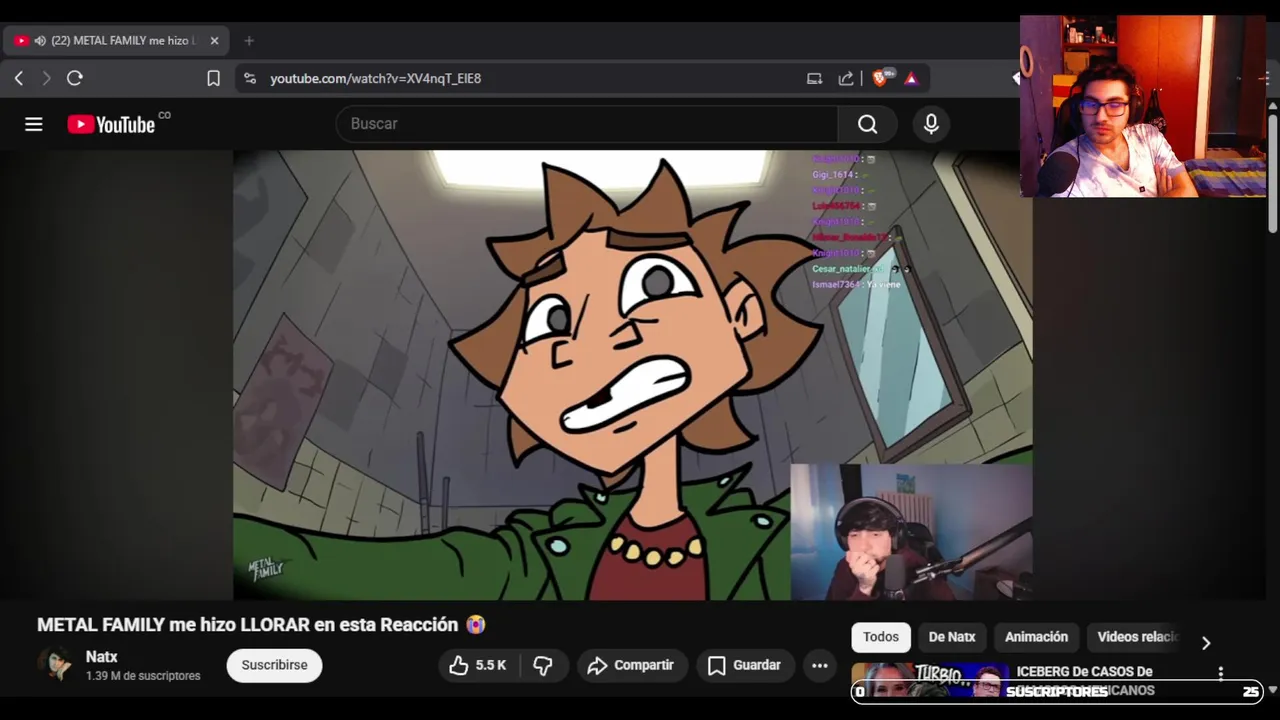Image resolution: width=1280 pixels, height=720 pixels.
Task: Click the magnifier search button
Action: 867,124
